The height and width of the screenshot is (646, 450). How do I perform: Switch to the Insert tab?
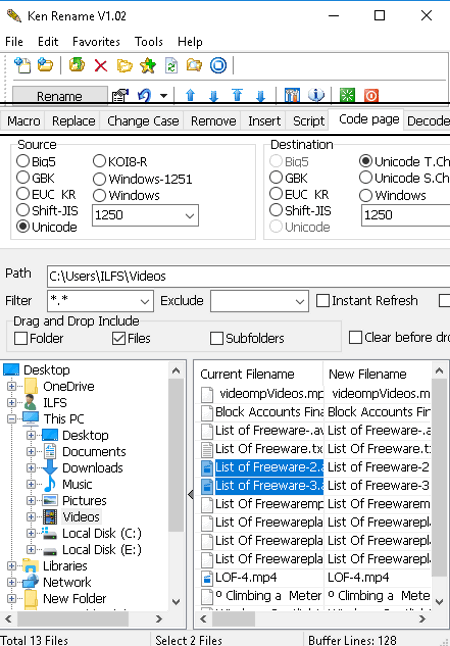(x=264, y=121)
